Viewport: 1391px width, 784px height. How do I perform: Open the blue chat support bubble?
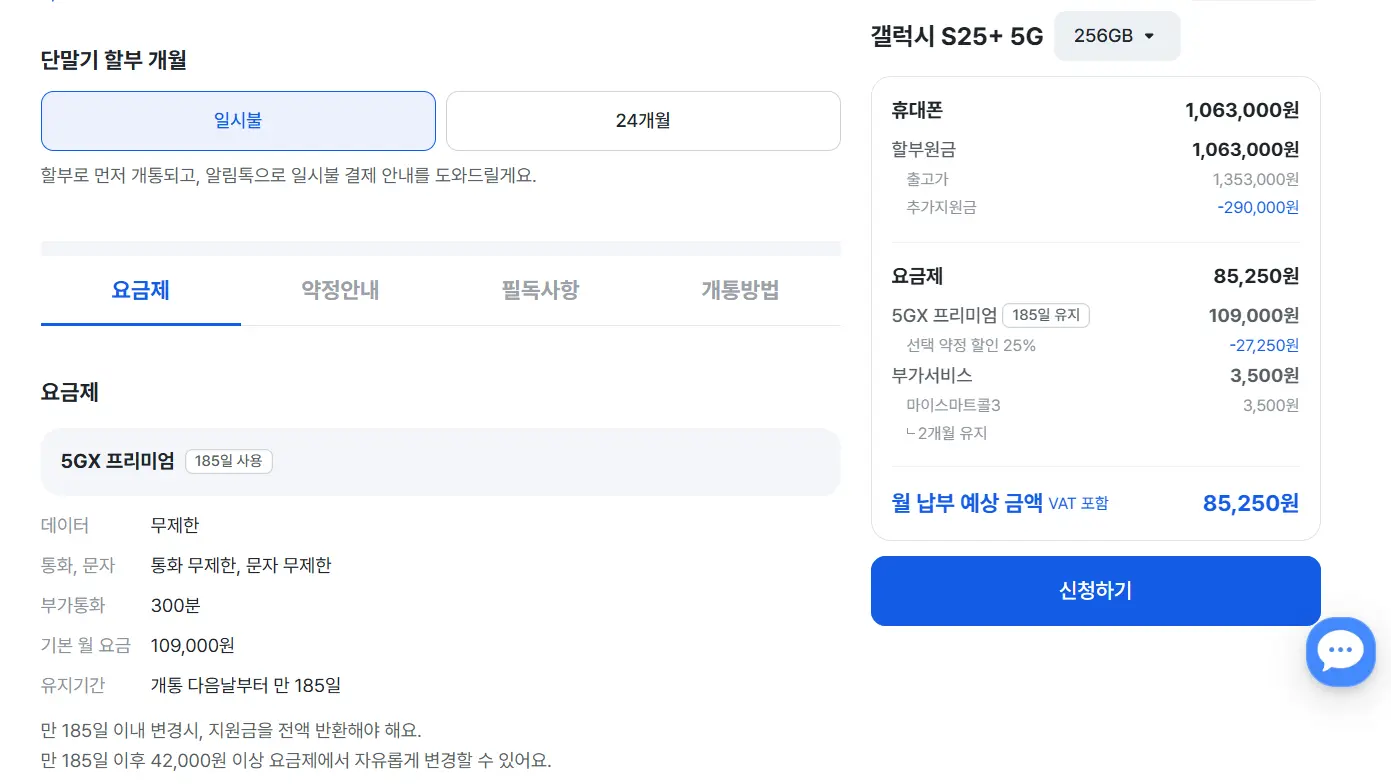coord(1340,651)
